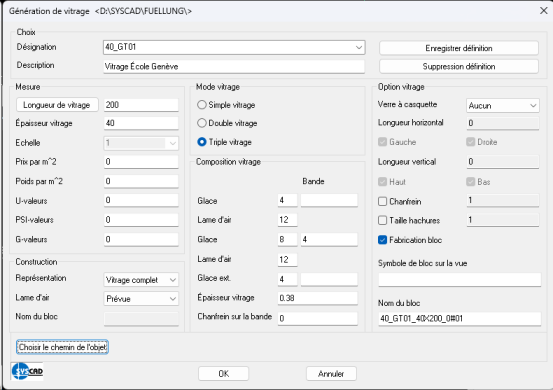The width and height of the screenshot is (553, 390).
Task: Confirm with the OK button
Action: point(224,373)
